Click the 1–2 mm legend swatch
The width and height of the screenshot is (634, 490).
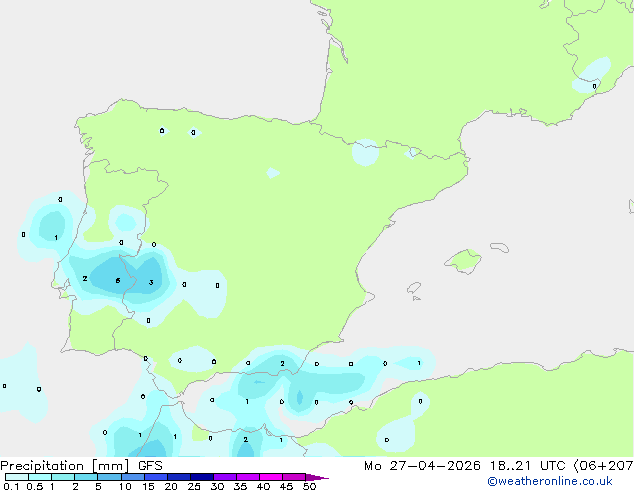[63, 477]
